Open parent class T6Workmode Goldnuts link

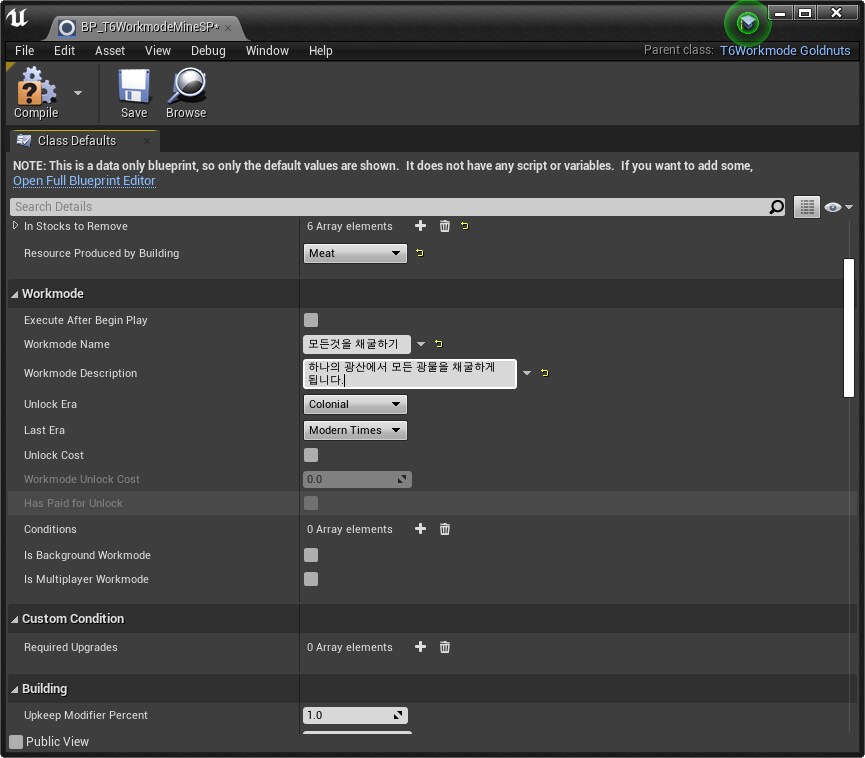[x=784, y=51]
